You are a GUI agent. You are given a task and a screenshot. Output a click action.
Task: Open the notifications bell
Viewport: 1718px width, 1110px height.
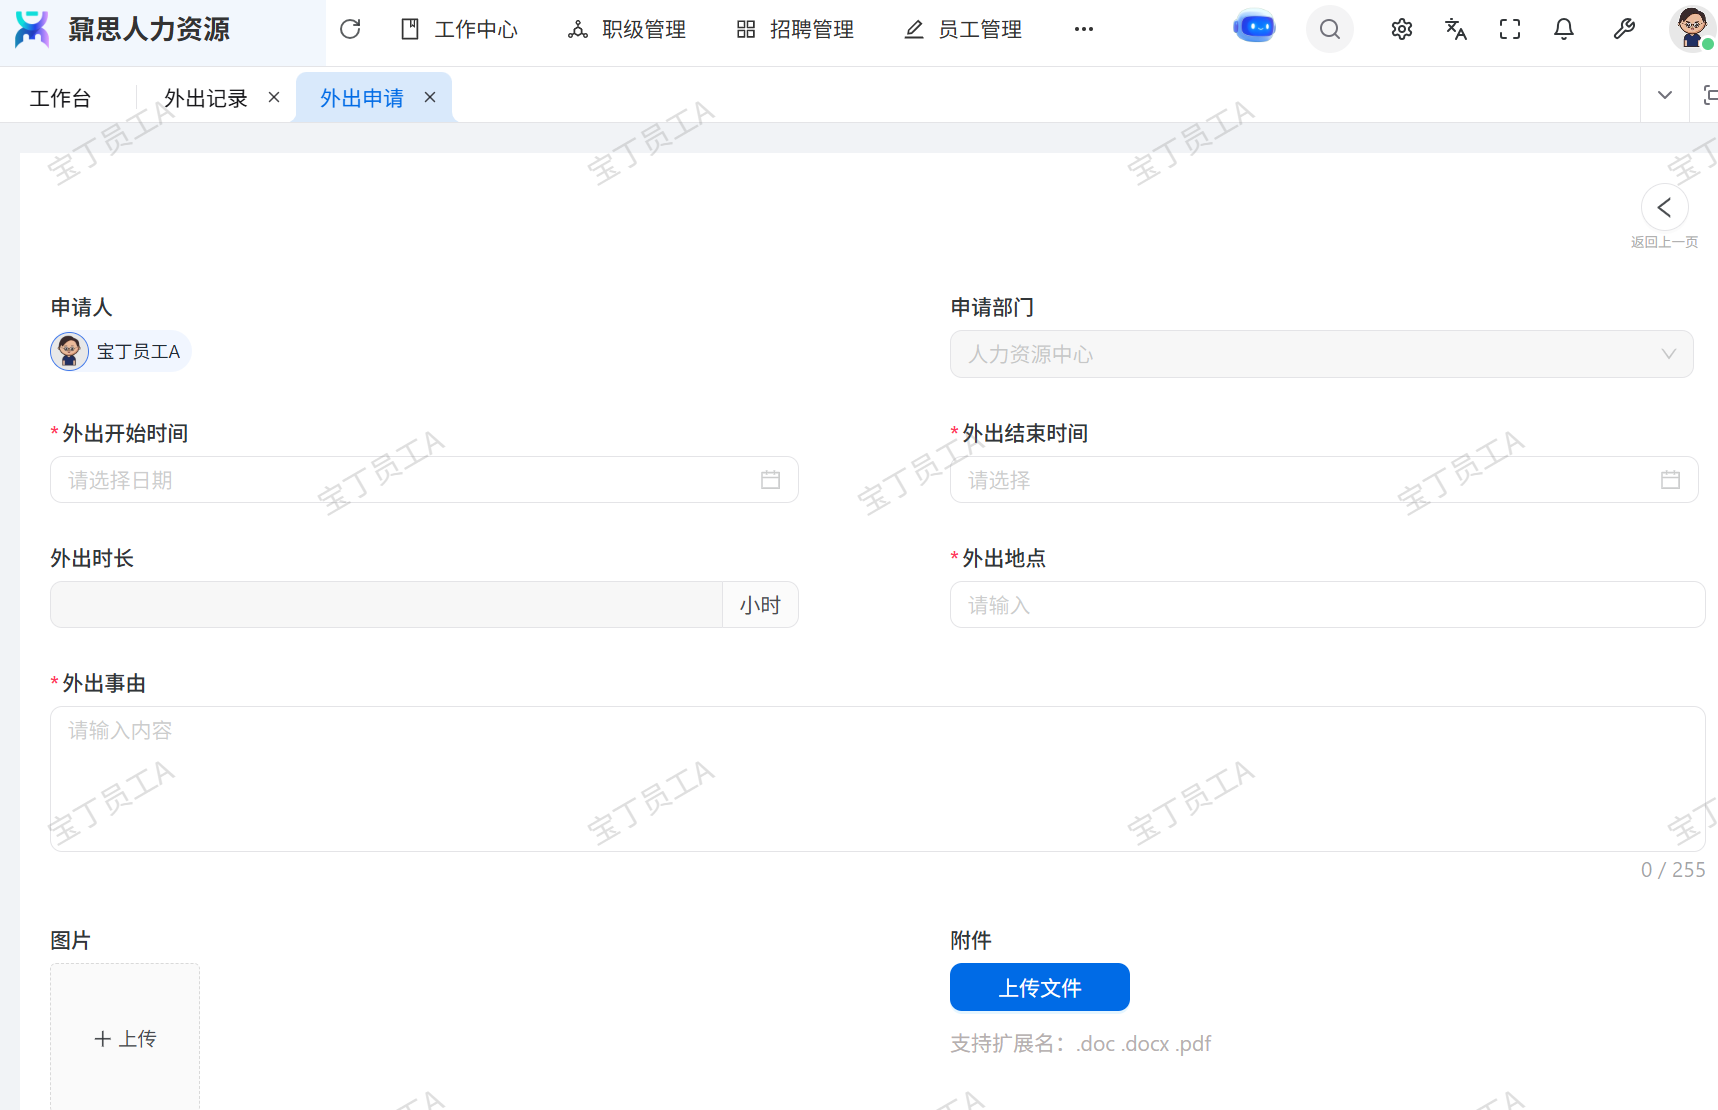pyautogui.click(x=1564, y=30)
